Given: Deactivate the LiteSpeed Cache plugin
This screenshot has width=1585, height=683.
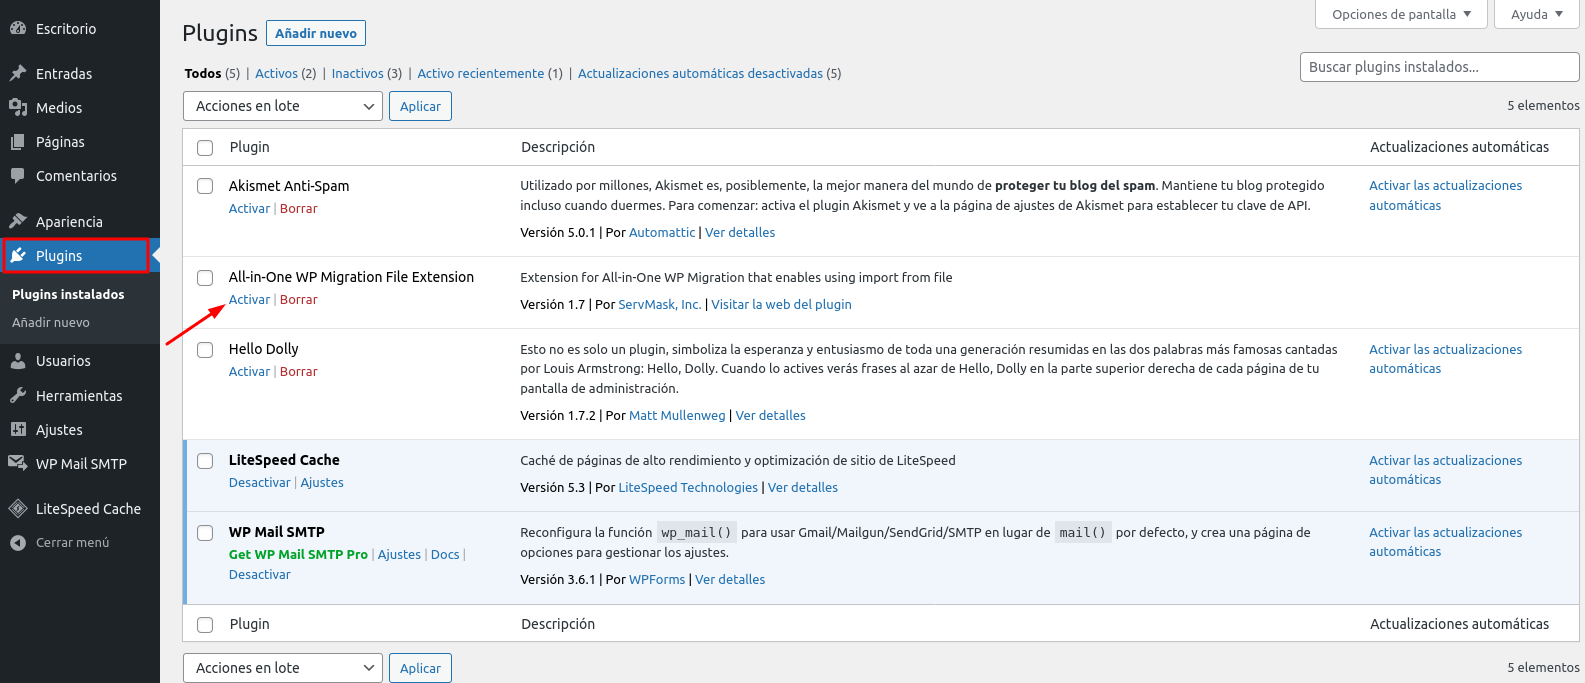Looking at the screenshot, I should [x=259, y=483].
